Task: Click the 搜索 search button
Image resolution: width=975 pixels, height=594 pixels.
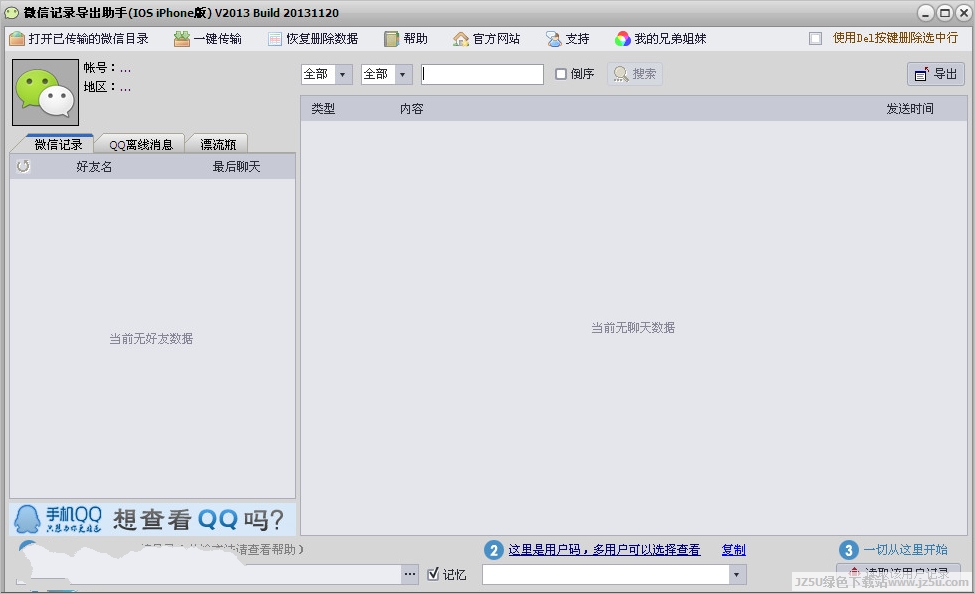Action: pyautogui.click(x=634, y=74)
